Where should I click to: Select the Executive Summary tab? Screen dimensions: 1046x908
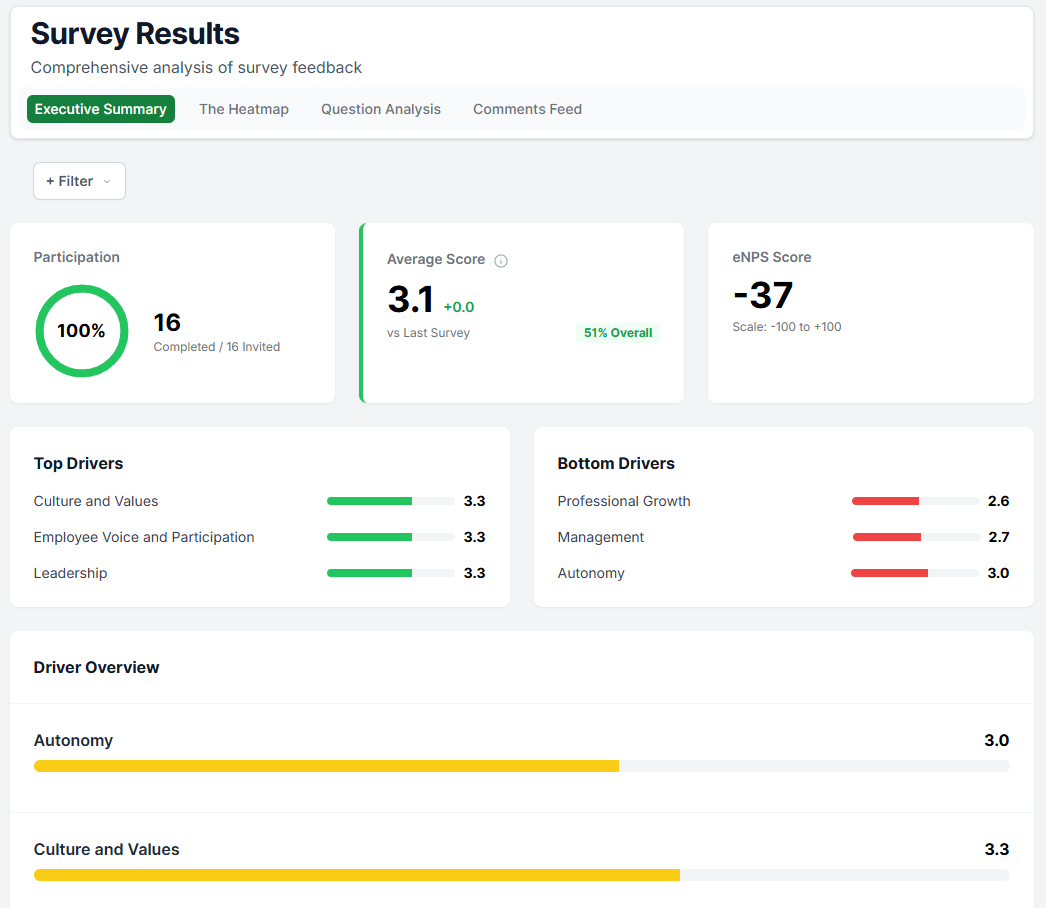[x=101, y=109]
